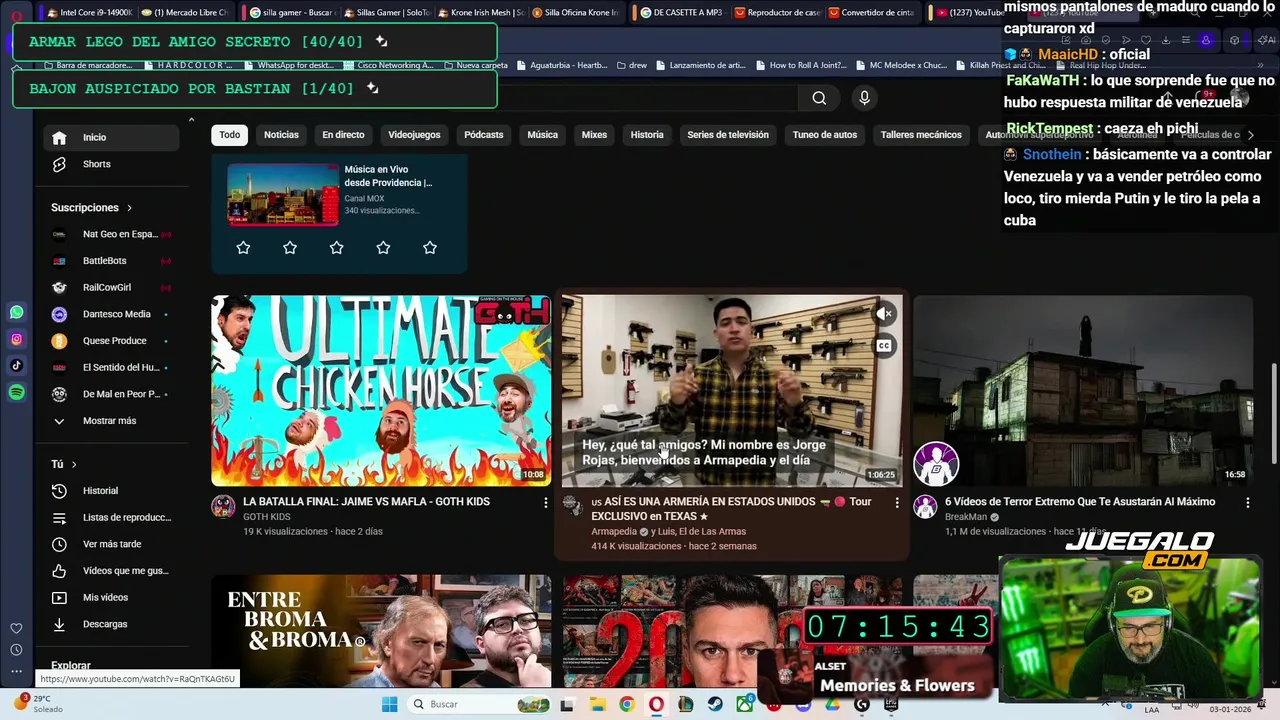Open the GOTH KIDS channel name link
1280x720 pixels.
266,517
